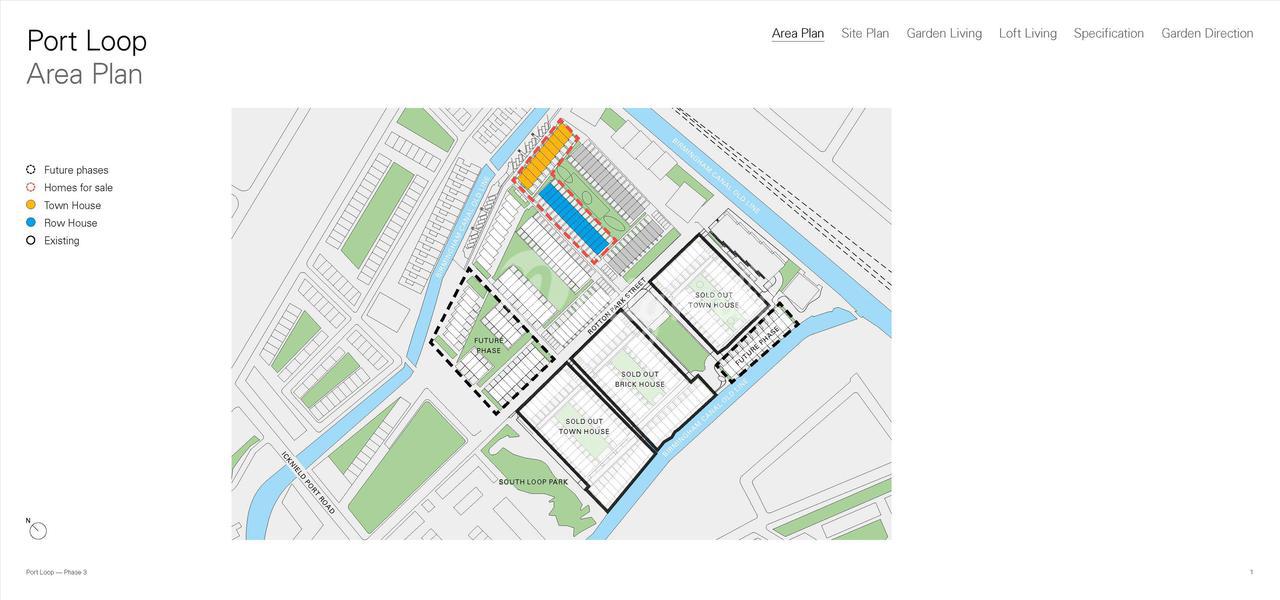Screen dimensions: 1280x600
Task: Click the Port Loop Area Plan heading
Action: point(86,57)
